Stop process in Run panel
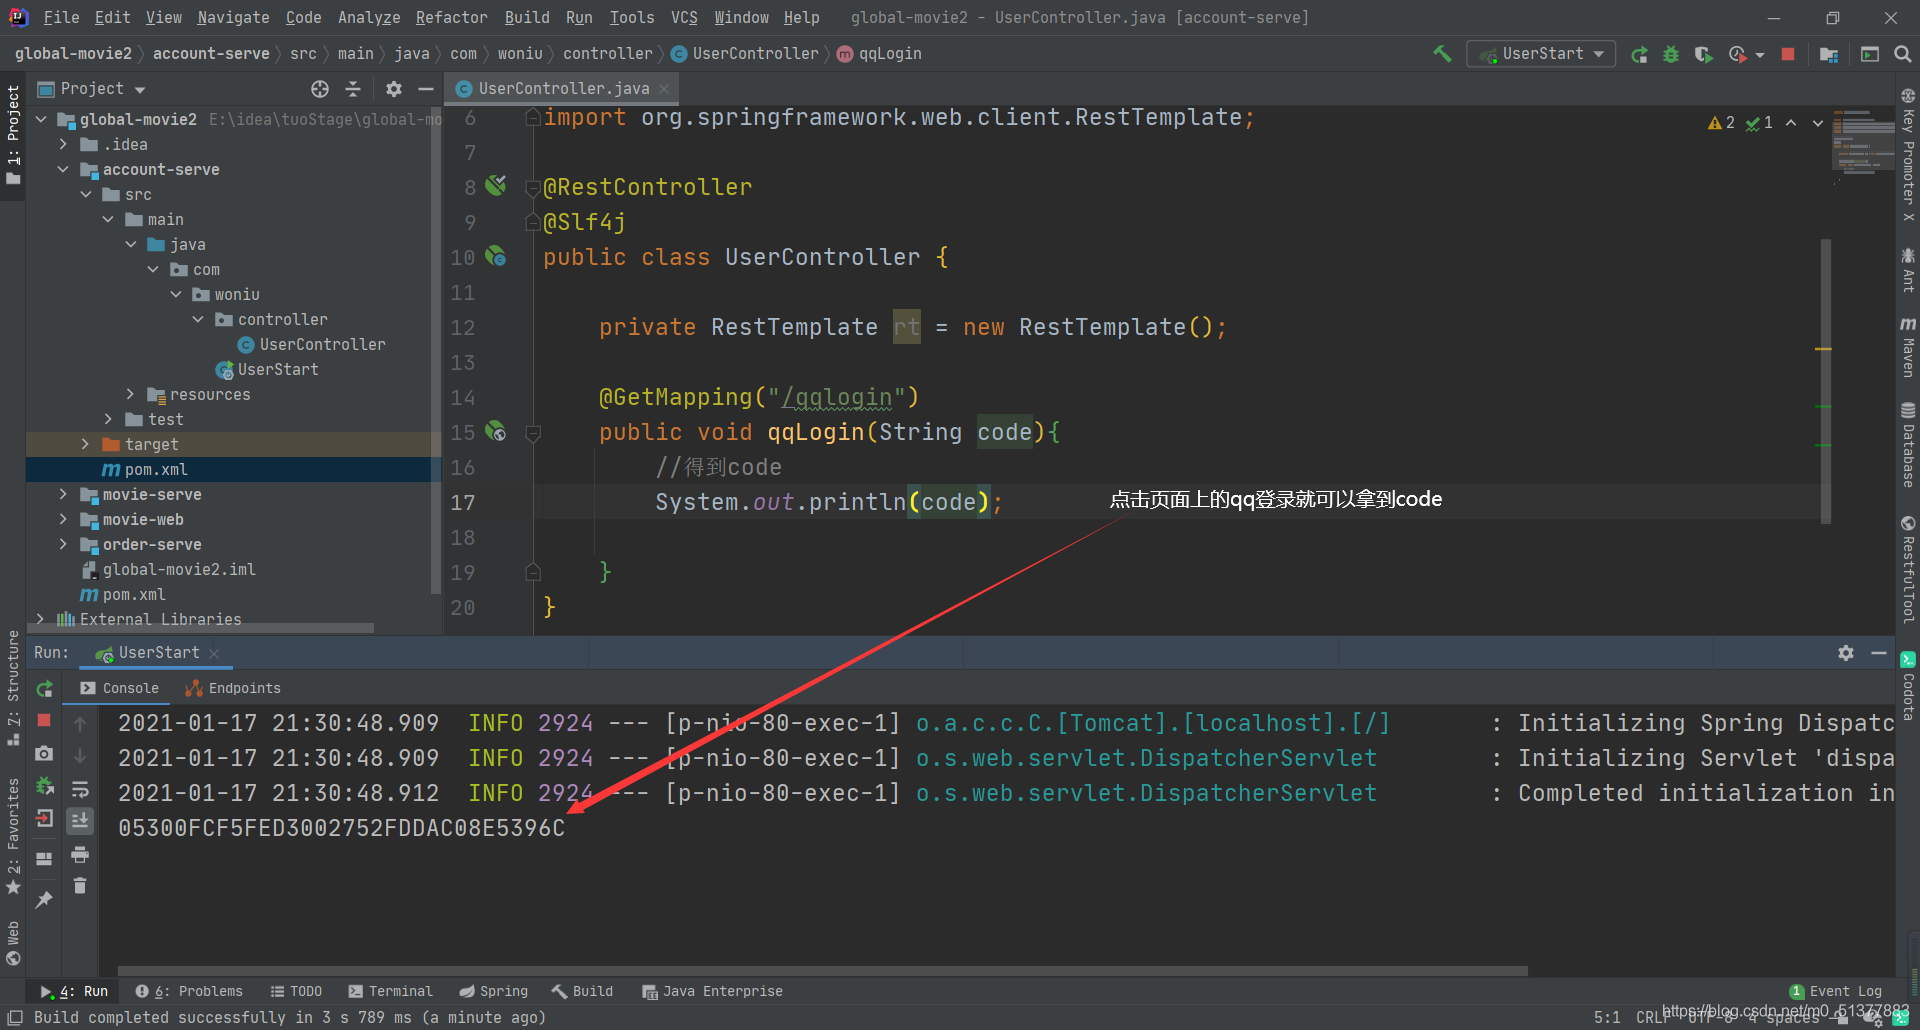The width and height of the screenshot is (1920, 1030). tap(44, 720)
